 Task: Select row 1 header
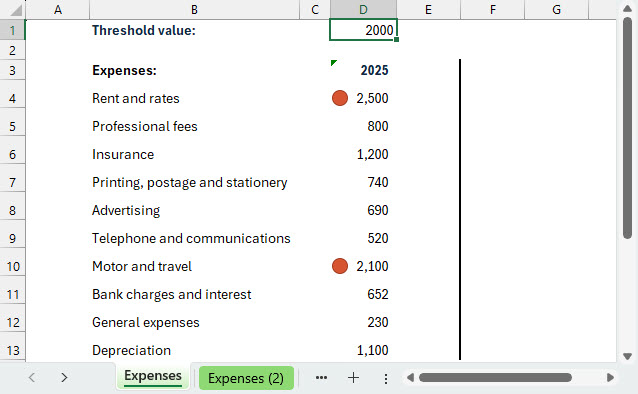(x=13, y=30)
